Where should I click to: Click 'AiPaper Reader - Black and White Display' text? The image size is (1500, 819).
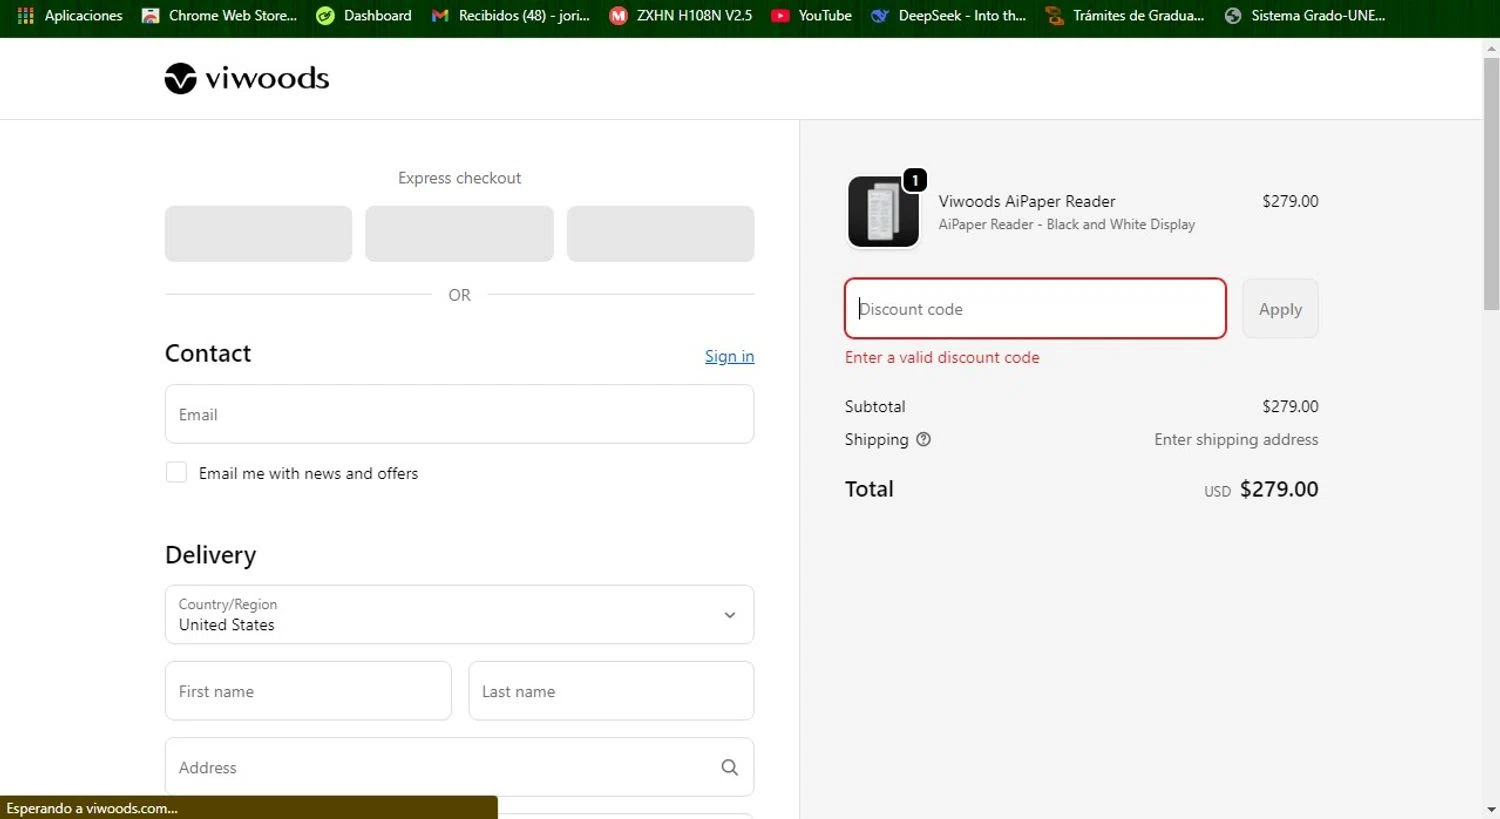coord(1066,224)
